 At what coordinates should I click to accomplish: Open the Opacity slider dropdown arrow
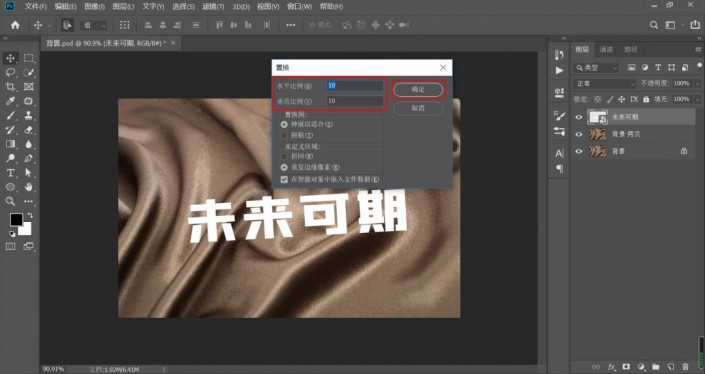pyautogui.click(x=697, y=84)
